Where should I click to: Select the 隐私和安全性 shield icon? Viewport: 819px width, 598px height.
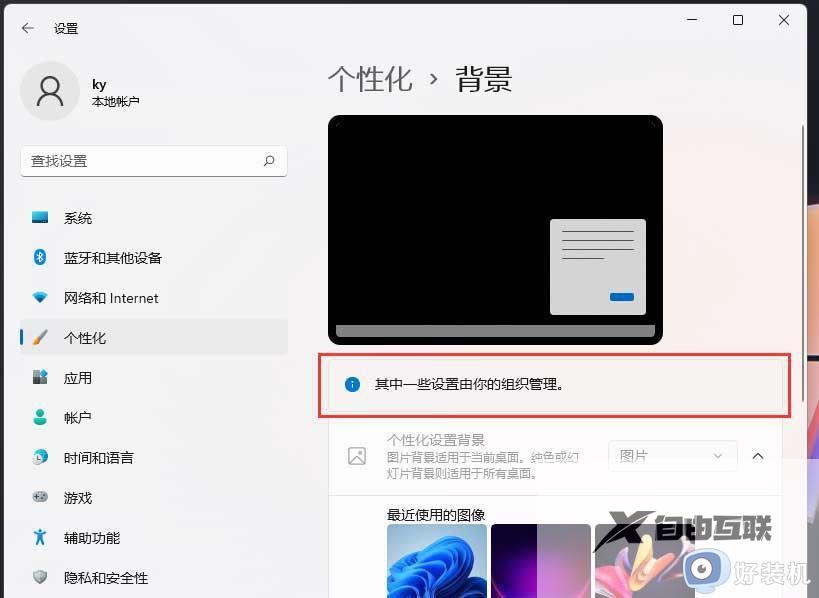40,578
